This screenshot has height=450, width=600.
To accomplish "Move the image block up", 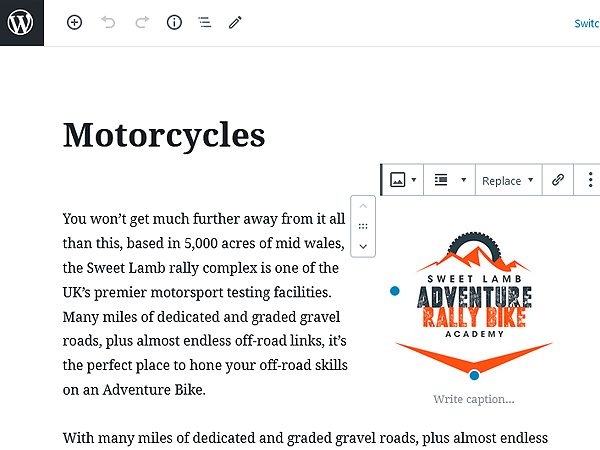I will pos(363,206).
